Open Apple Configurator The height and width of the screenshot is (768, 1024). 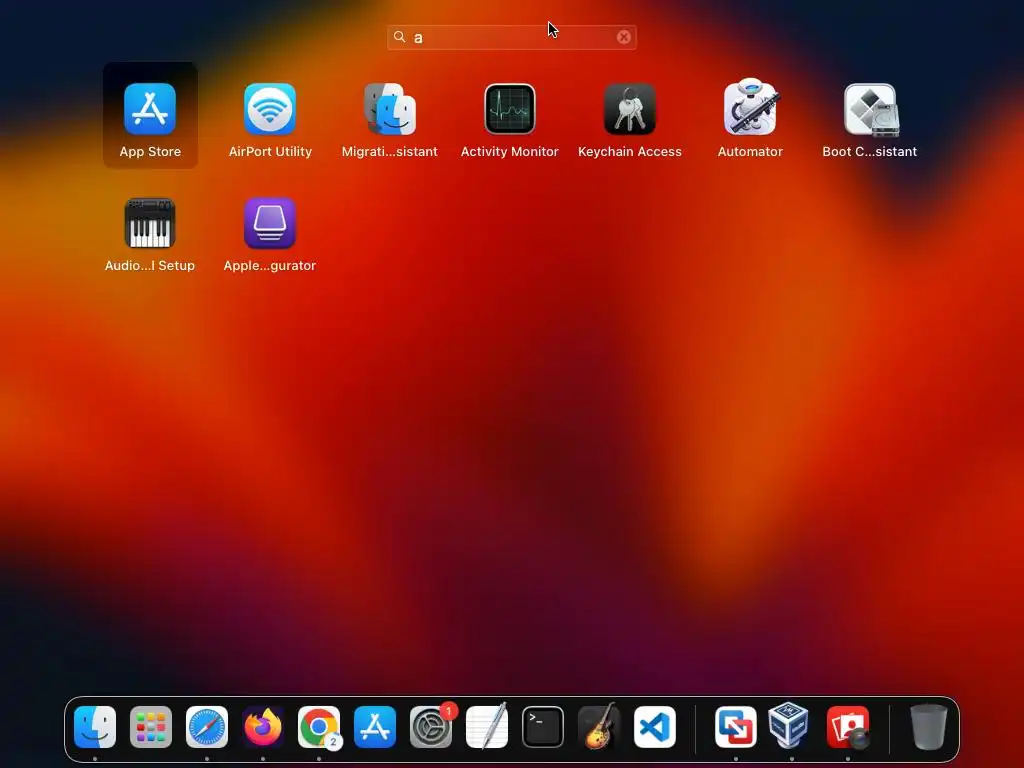pyautogui.click(x=270, y=223)
